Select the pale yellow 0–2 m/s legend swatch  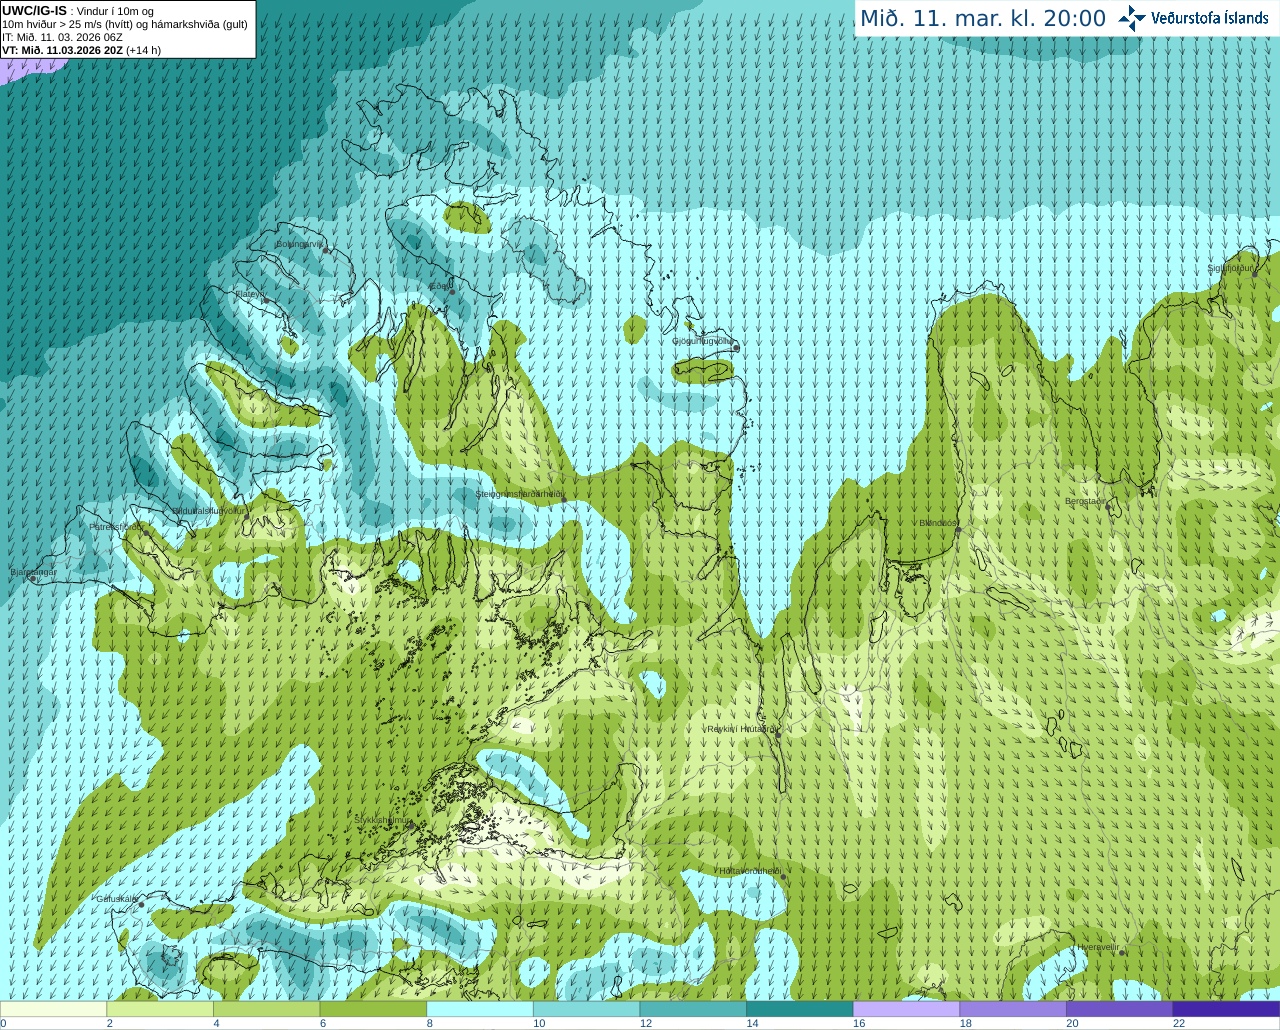(x=53, y=1009)
